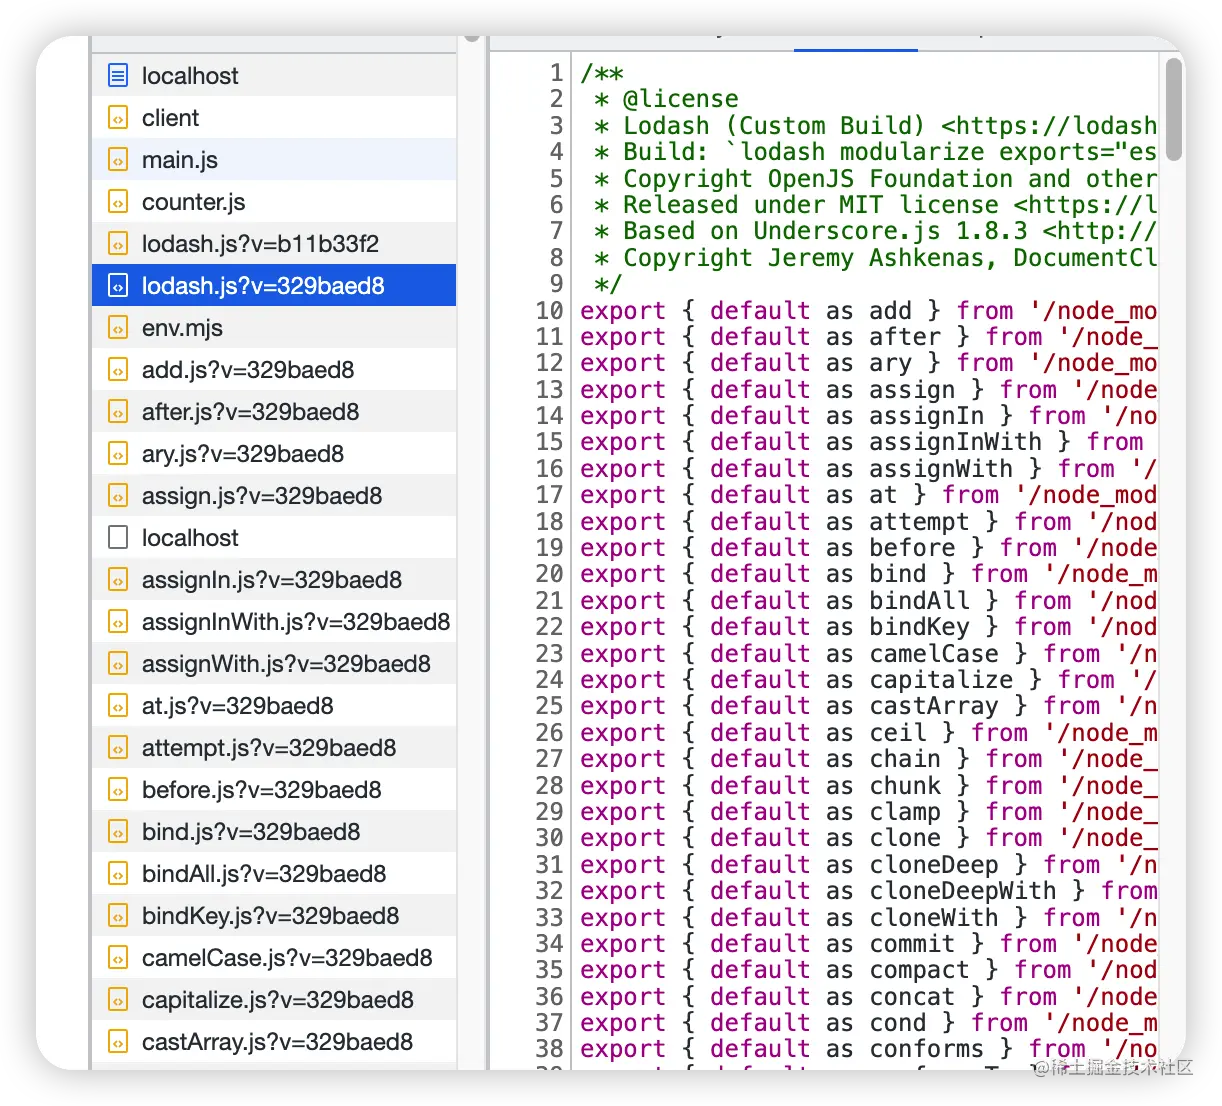Click the icon beside bindKey.js?v=329baed8
This screenshot has width=1222, height=1106.
coord(118,916)
